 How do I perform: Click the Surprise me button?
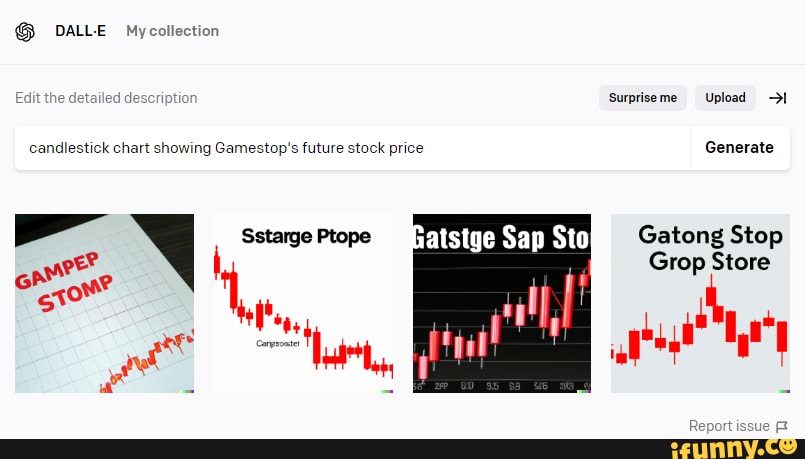click(x=643, y=98)
